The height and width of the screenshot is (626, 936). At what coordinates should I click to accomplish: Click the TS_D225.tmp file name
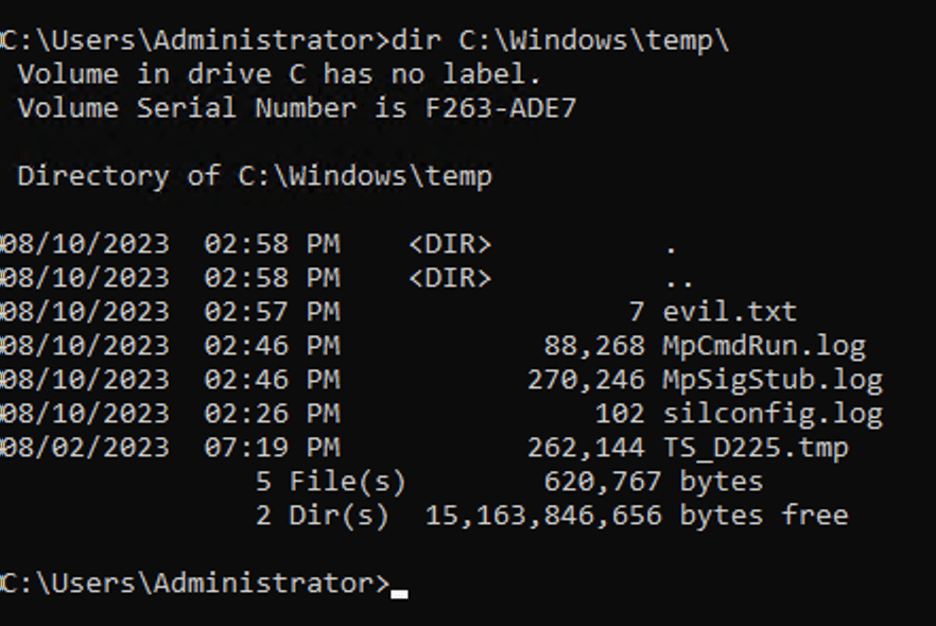756,448
